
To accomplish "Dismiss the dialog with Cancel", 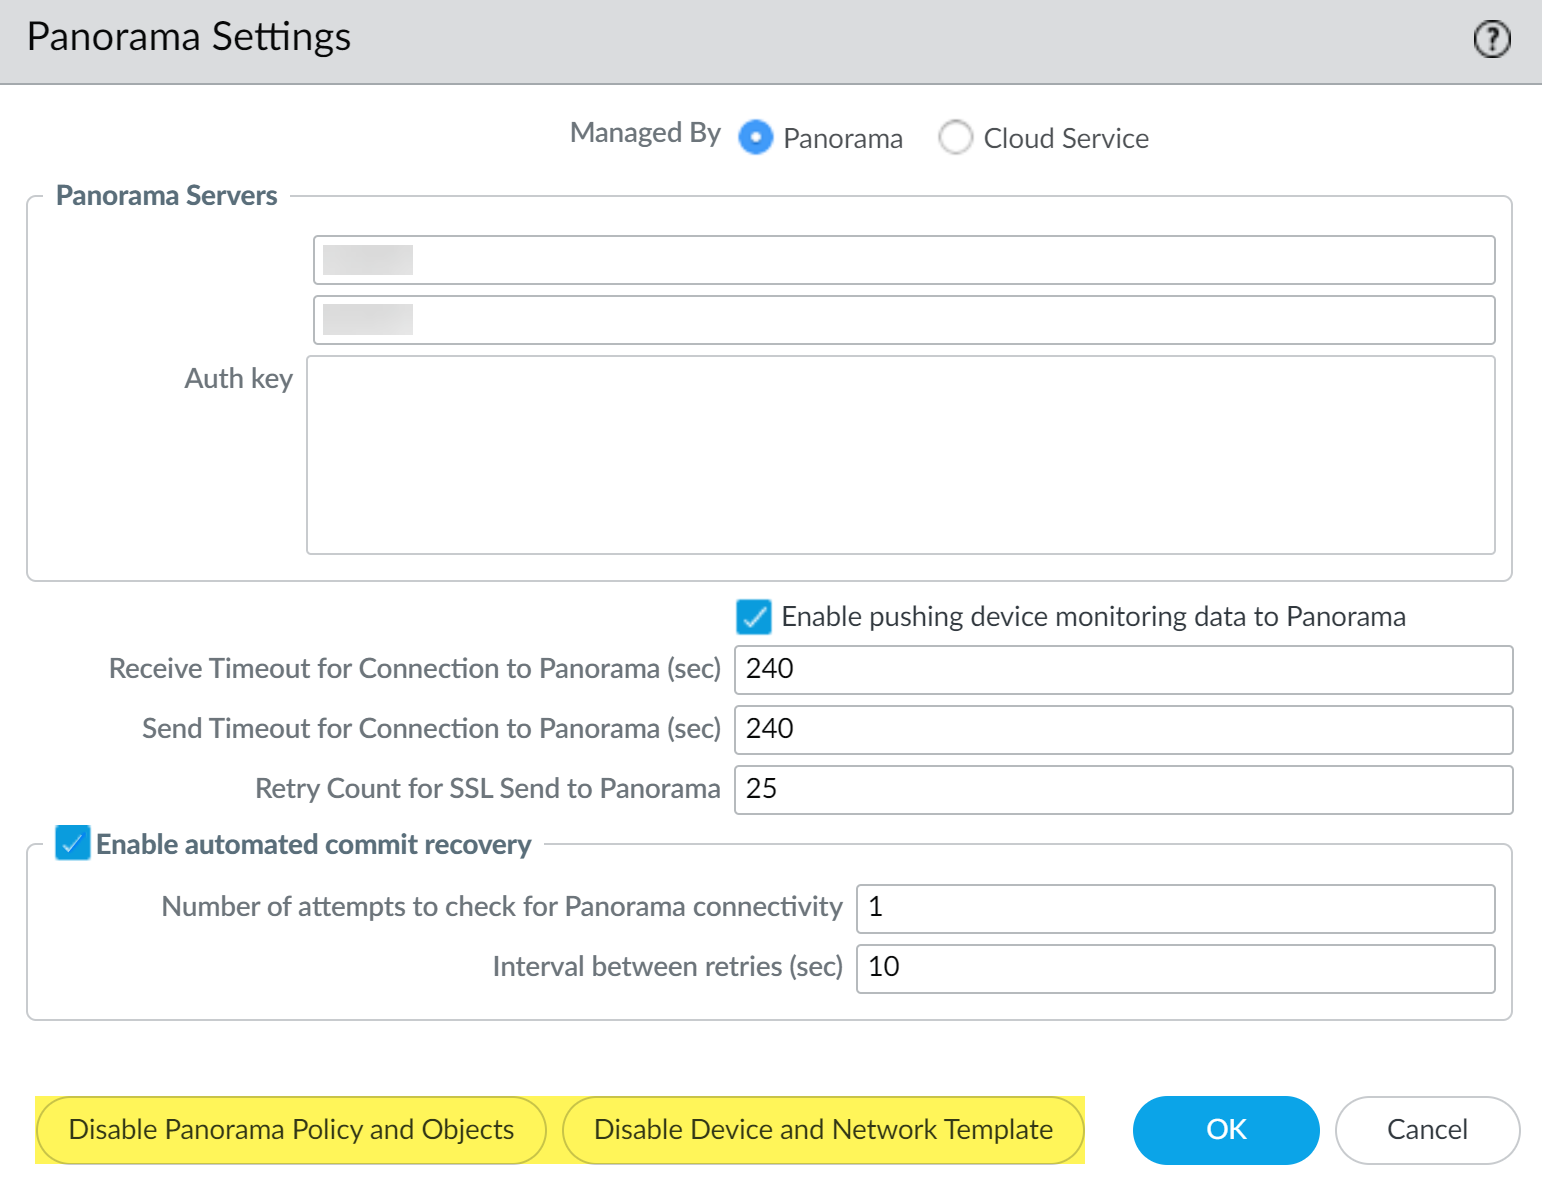I will [1427, 1130].
